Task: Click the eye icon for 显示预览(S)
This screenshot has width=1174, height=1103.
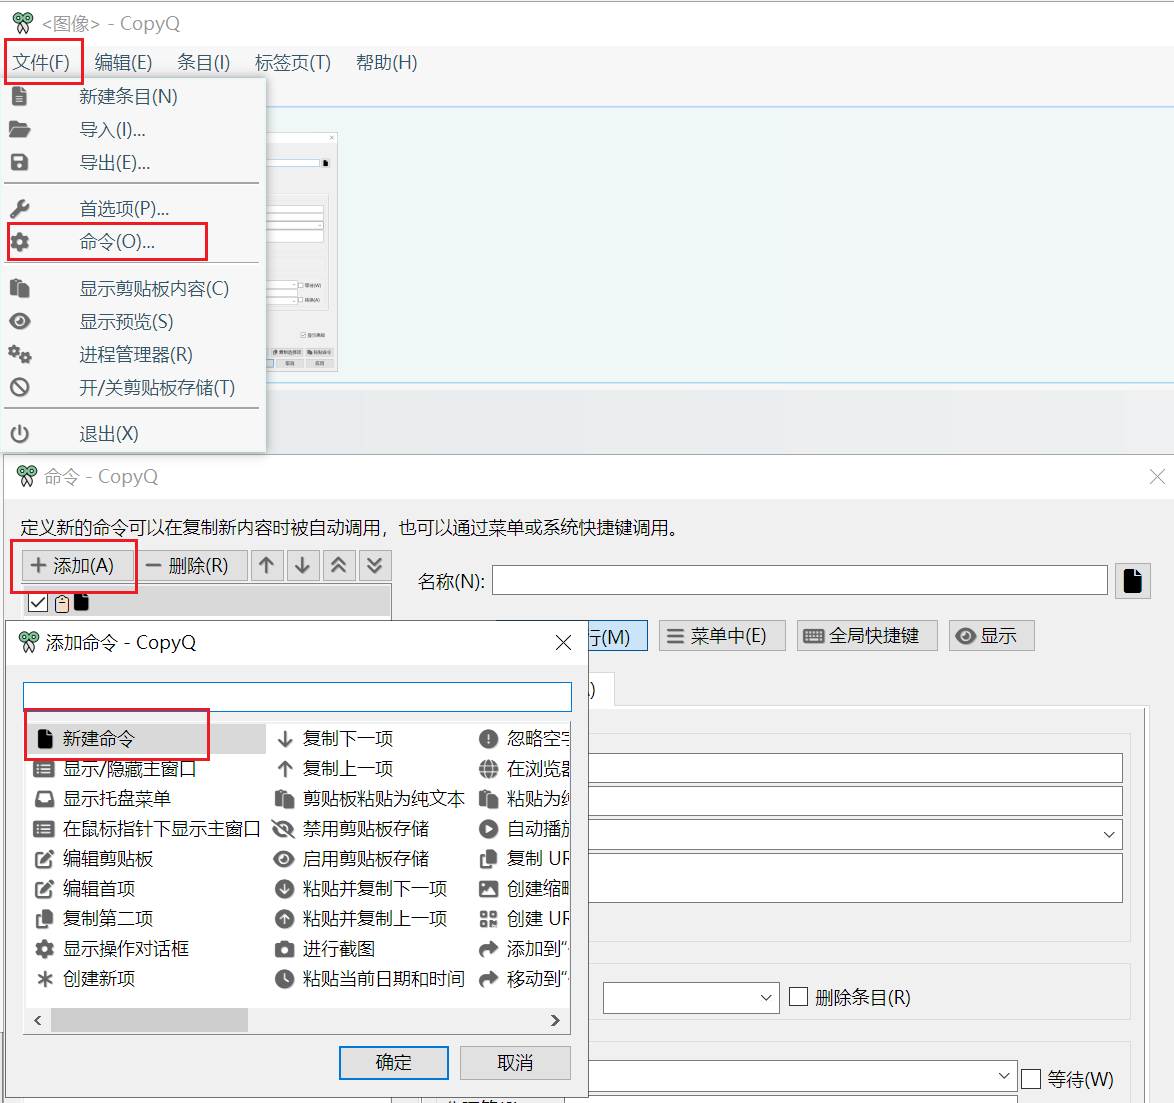Action: coord(19,321)
